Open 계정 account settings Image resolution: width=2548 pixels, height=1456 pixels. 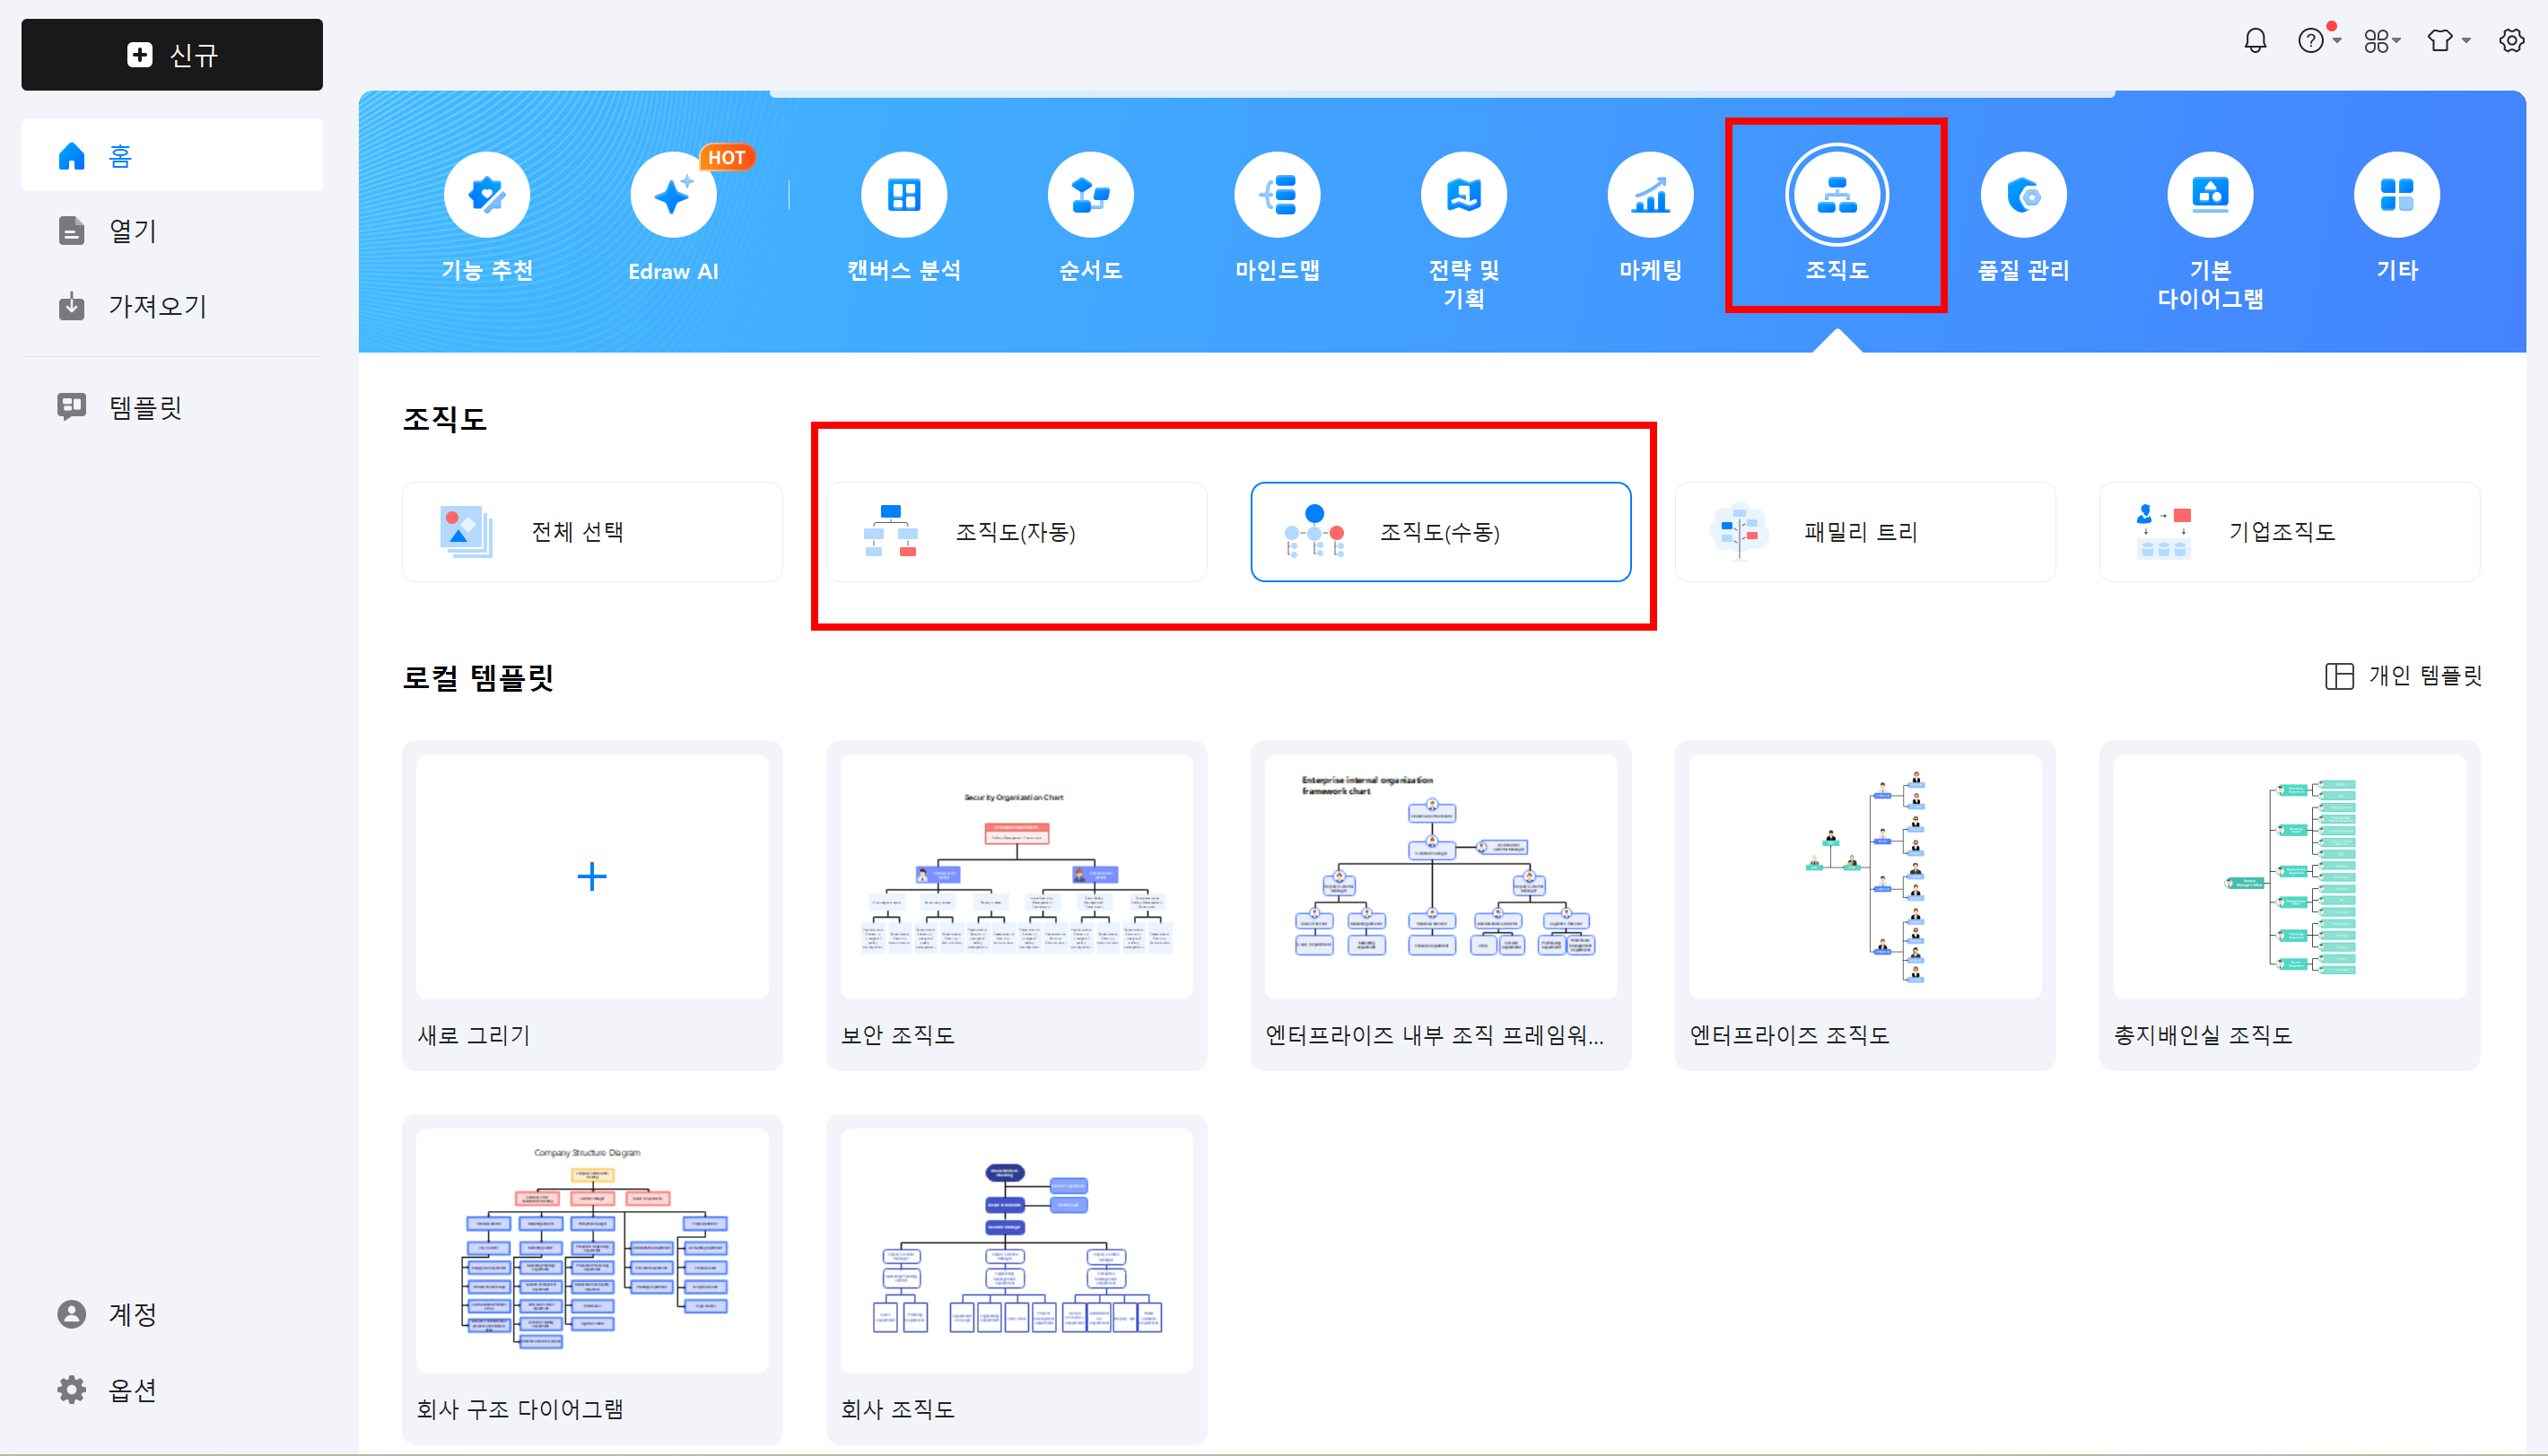[172, 1314]
